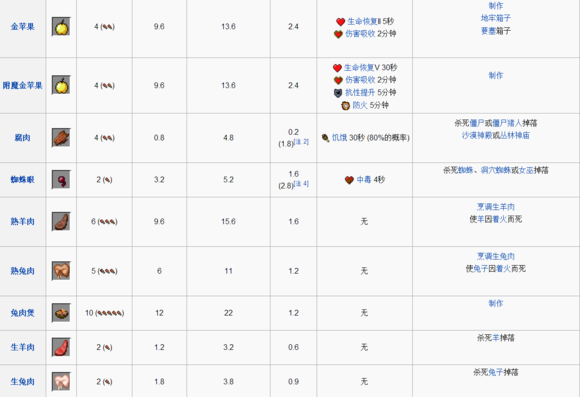This screenshot has height=397, width=580.
Task: Open the 腐肉 link
Action: [23, 138]
